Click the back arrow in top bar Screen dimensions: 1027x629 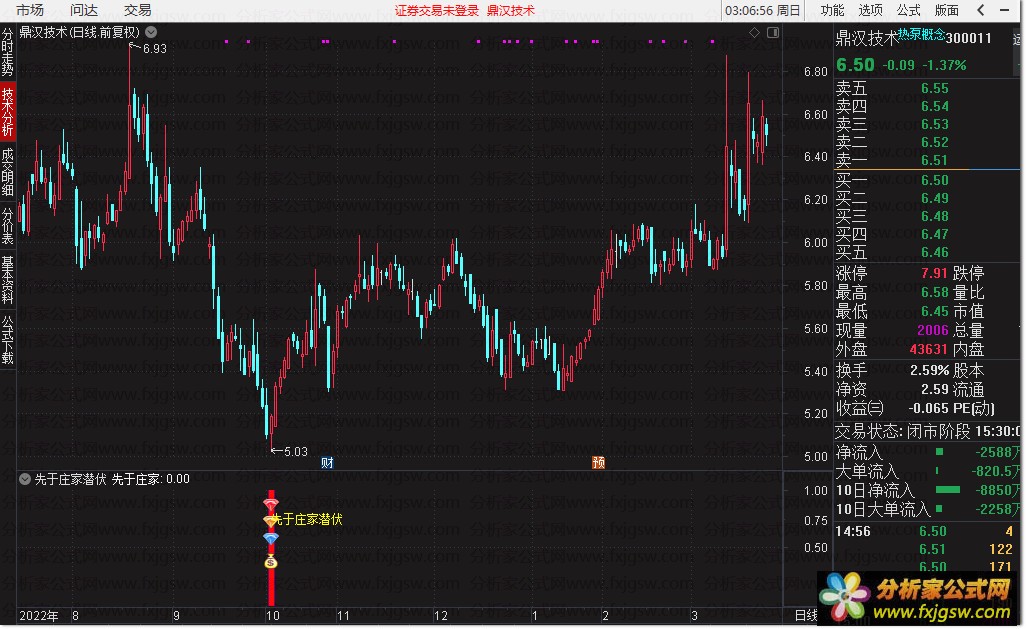tap(980, 10)
